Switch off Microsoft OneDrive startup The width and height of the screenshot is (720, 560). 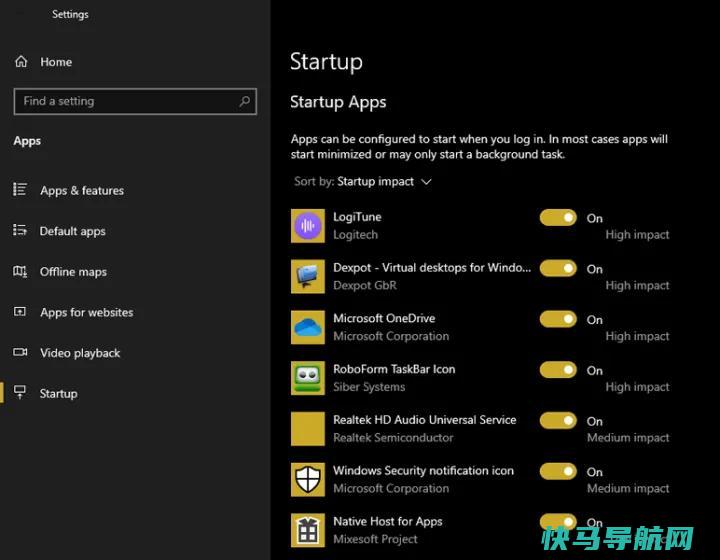pyautogui.click(x=558, y=319)
